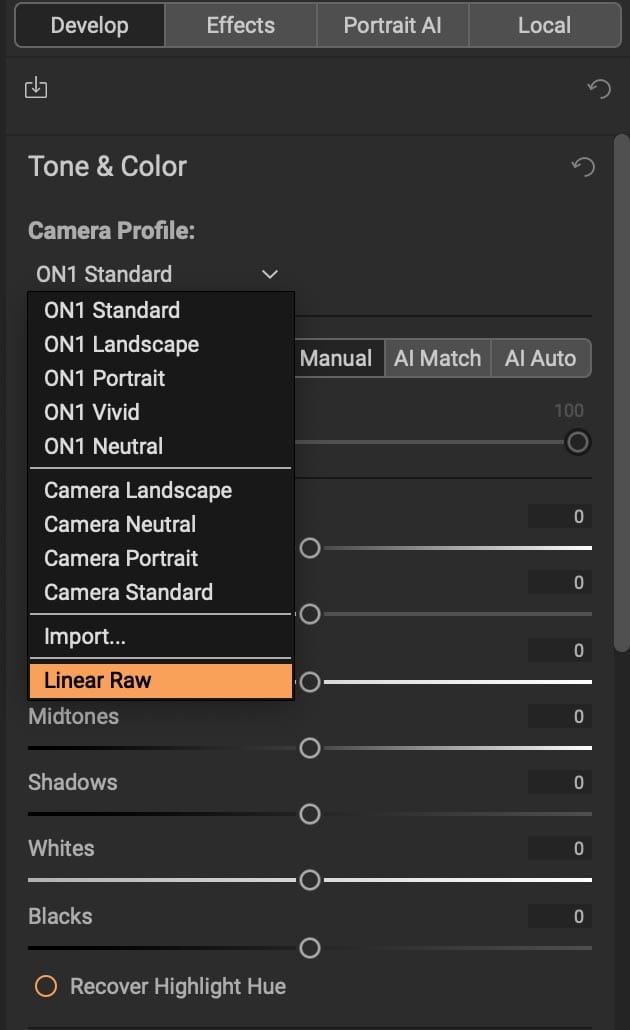The width and height of the screenshot is (630, 1030).
Task: Go to the Local tab
Action: click(x=544, y=25)
